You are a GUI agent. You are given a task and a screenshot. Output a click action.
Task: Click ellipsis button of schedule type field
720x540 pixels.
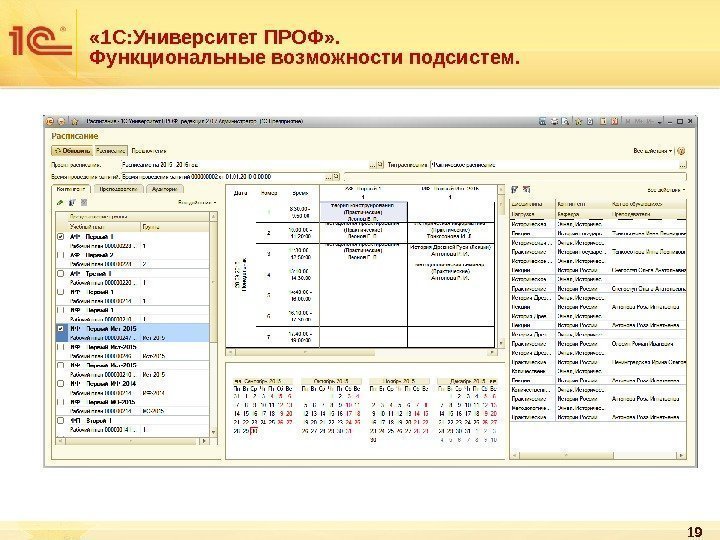(683, 164)
